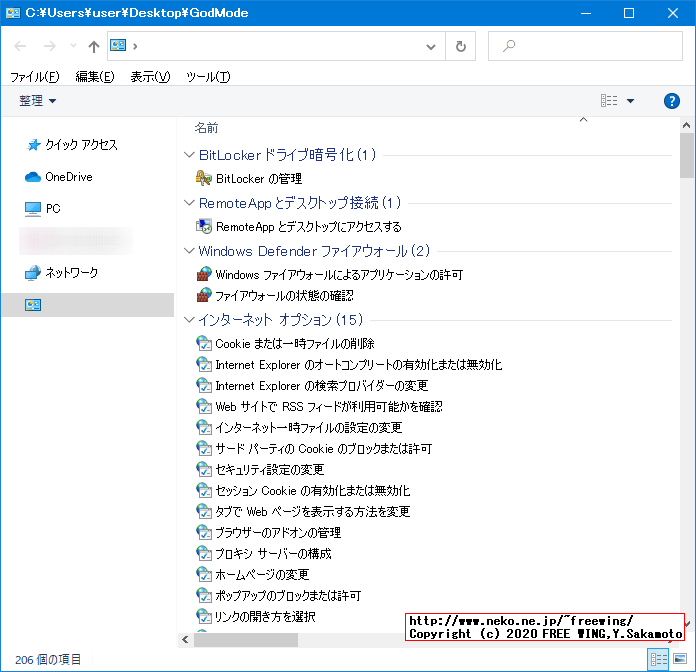Click icon for インターネット一時ファイルの設定の変更
The width and height of the screenshot is (696, 672).
[204, 427]
